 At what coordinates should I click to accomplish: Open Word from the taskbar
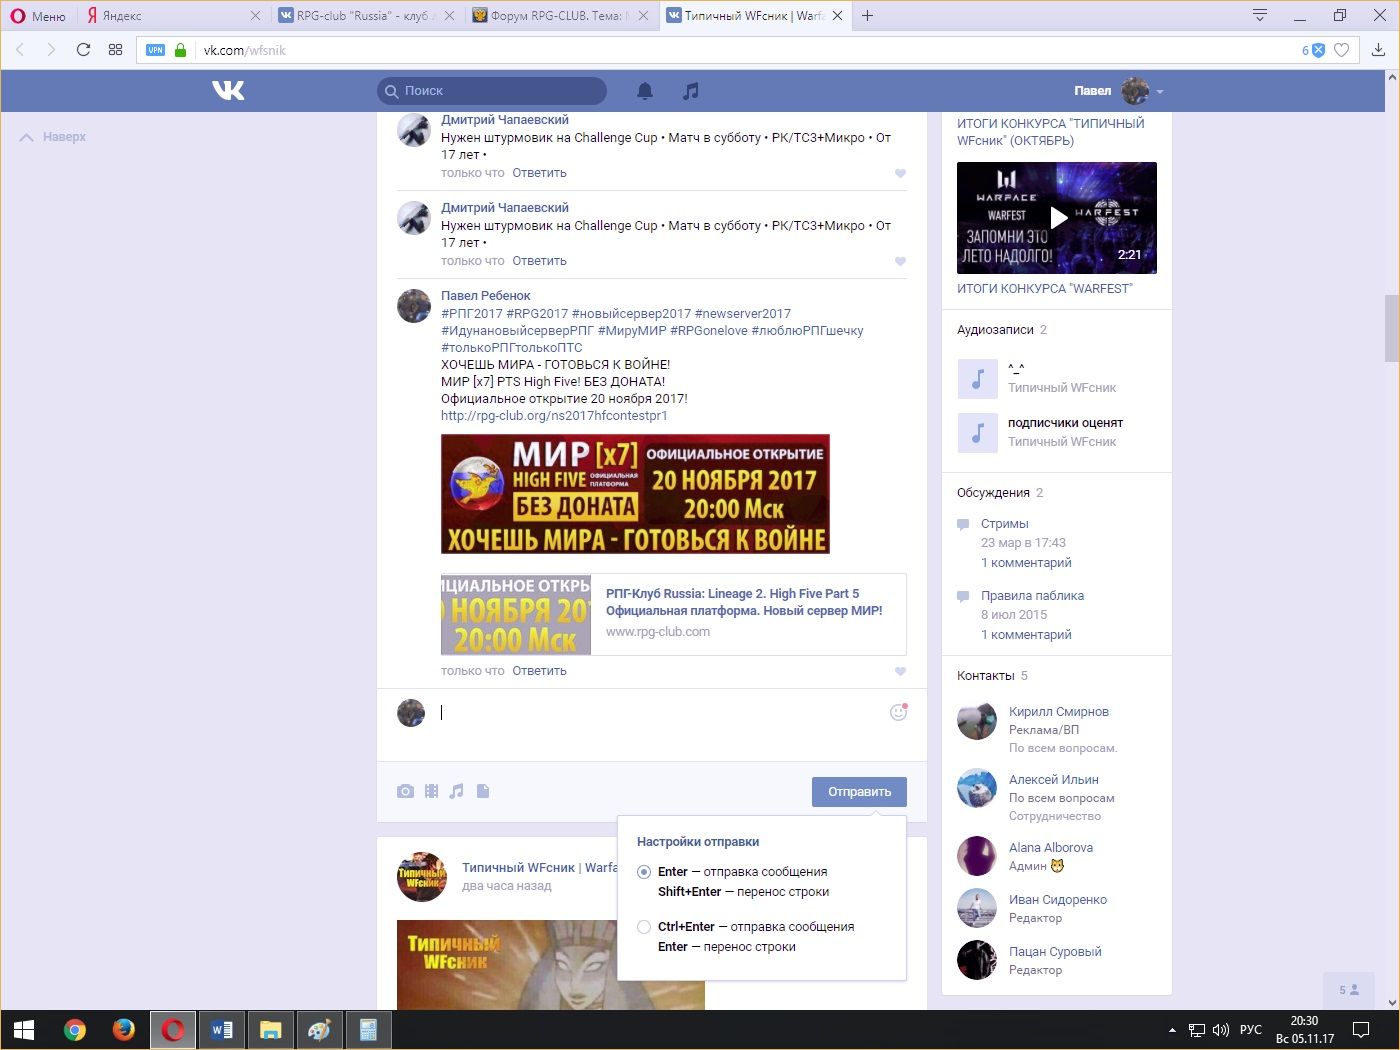(x=222, y=1030)
